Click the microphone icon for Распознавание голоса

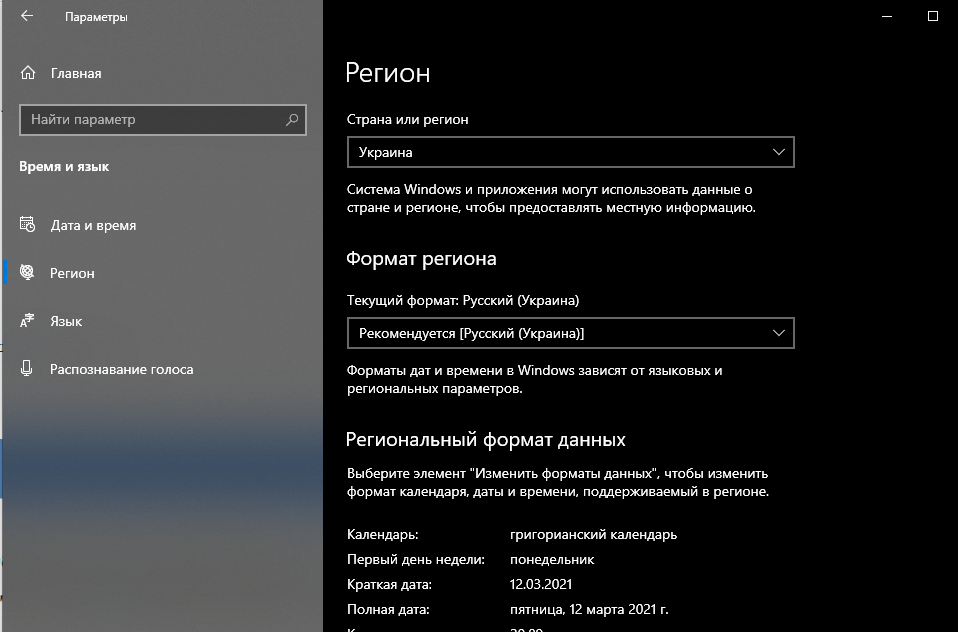click(x=28, y=369)
